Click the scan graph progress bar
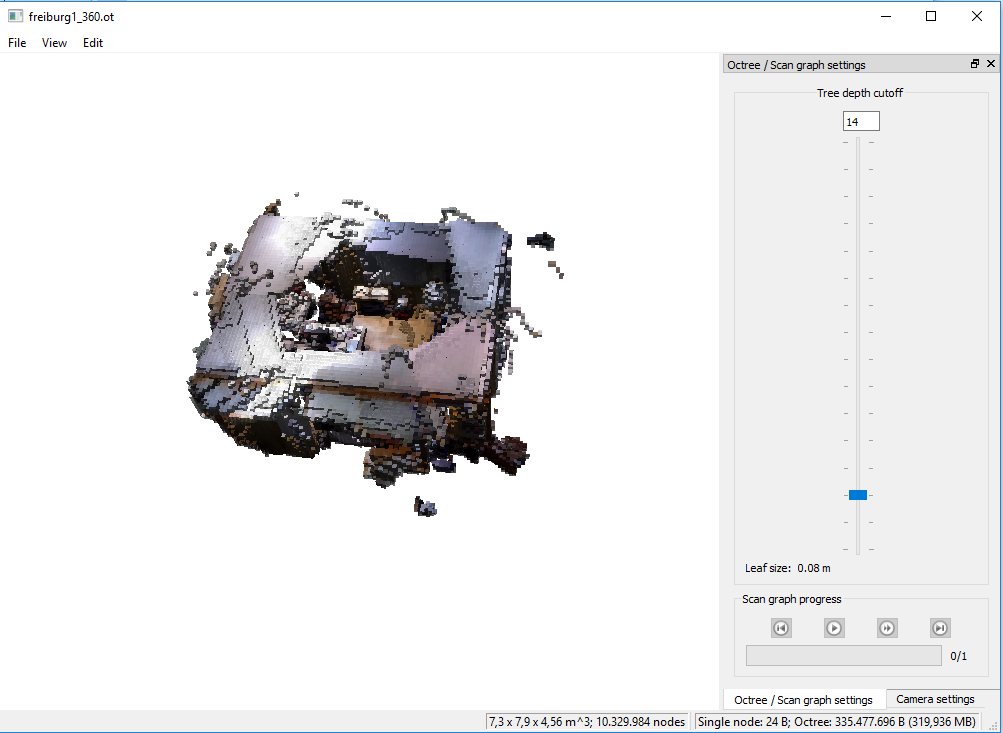Image resolution: width=1003 pixels, height=733 pixels. pos(843,655)
